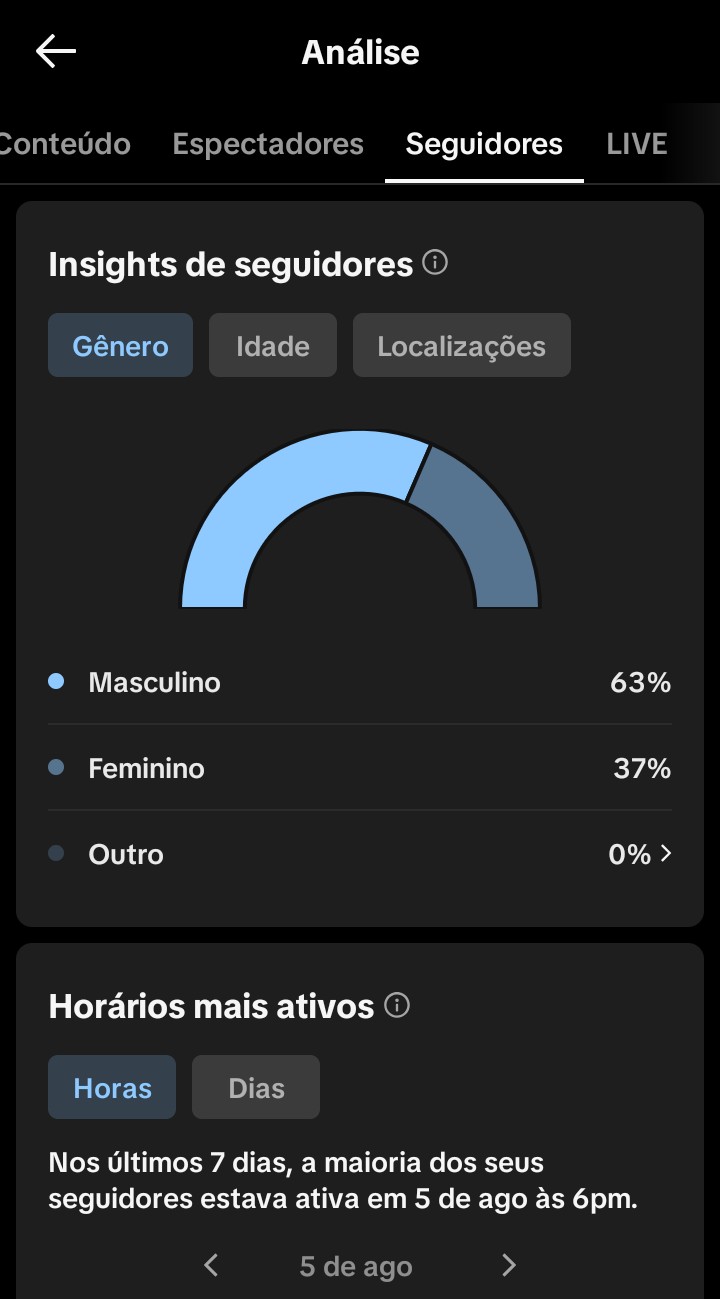Go back using the arrow icon

pyautogui.click(x=56, y=52)
